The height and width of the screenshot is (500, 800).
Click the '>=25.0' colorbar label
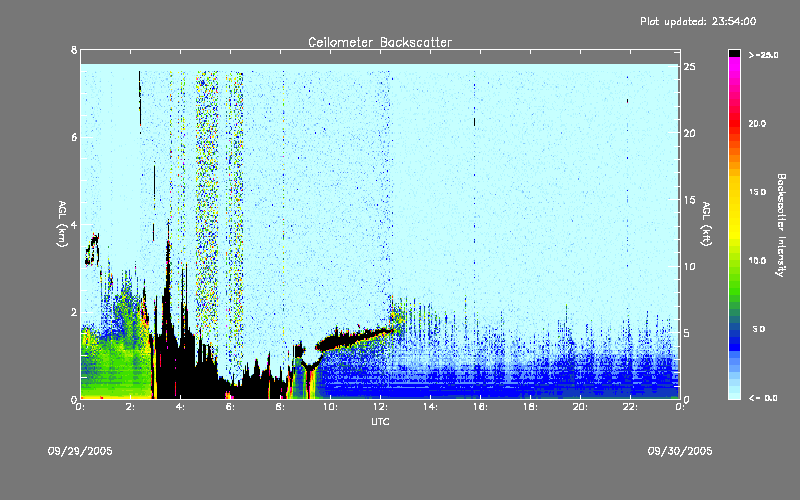(763, 55)
